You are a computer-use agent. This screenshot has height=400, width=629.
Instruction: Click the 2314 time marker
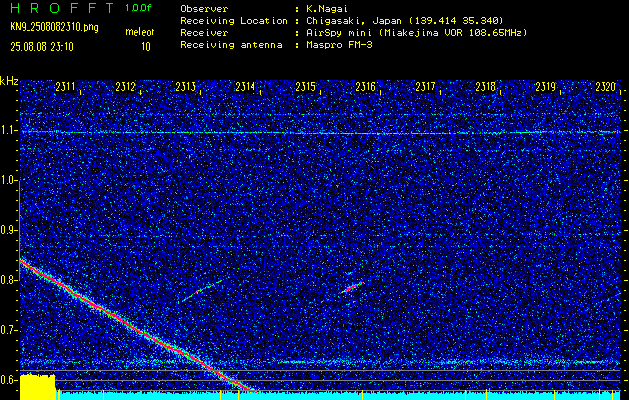pos(245,87)
